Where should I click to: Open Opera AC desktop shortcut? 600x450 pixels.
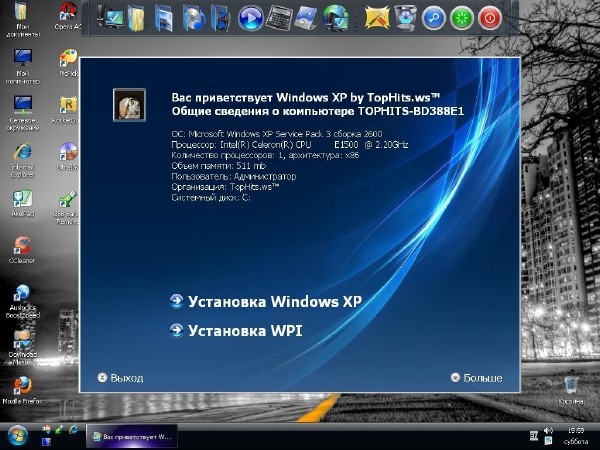coord(69,15)
